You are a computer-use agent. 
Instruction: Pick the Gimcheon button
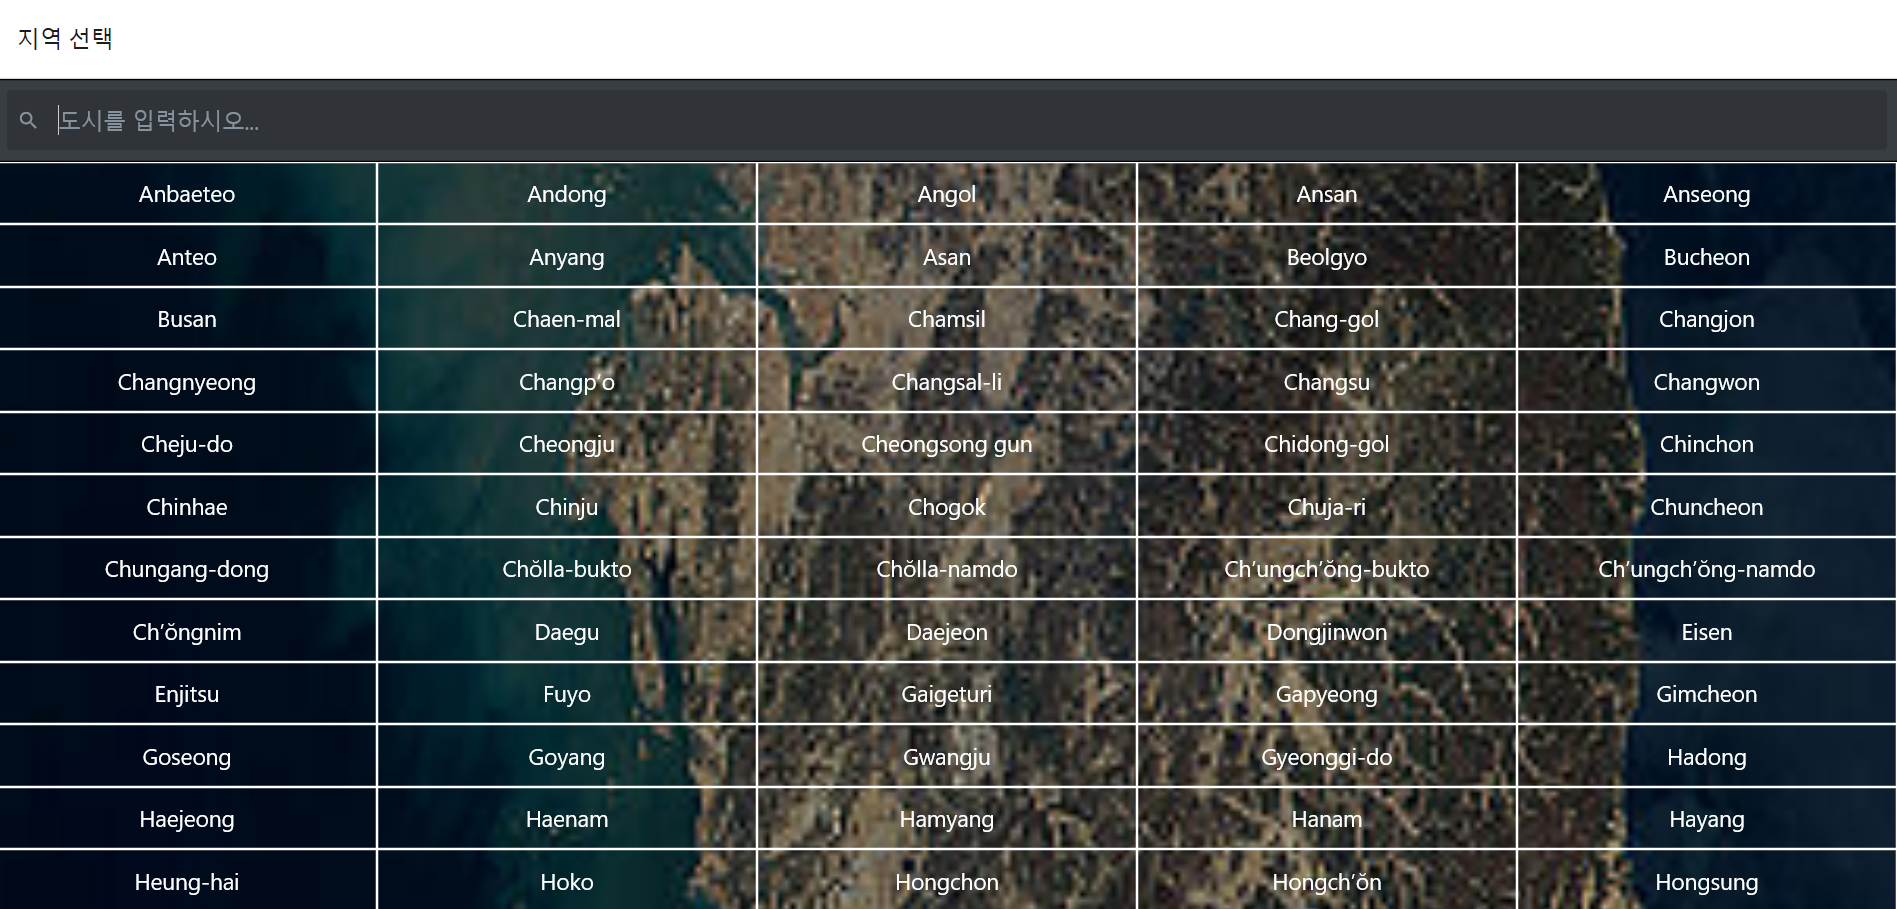click(x=1707, y=694)
